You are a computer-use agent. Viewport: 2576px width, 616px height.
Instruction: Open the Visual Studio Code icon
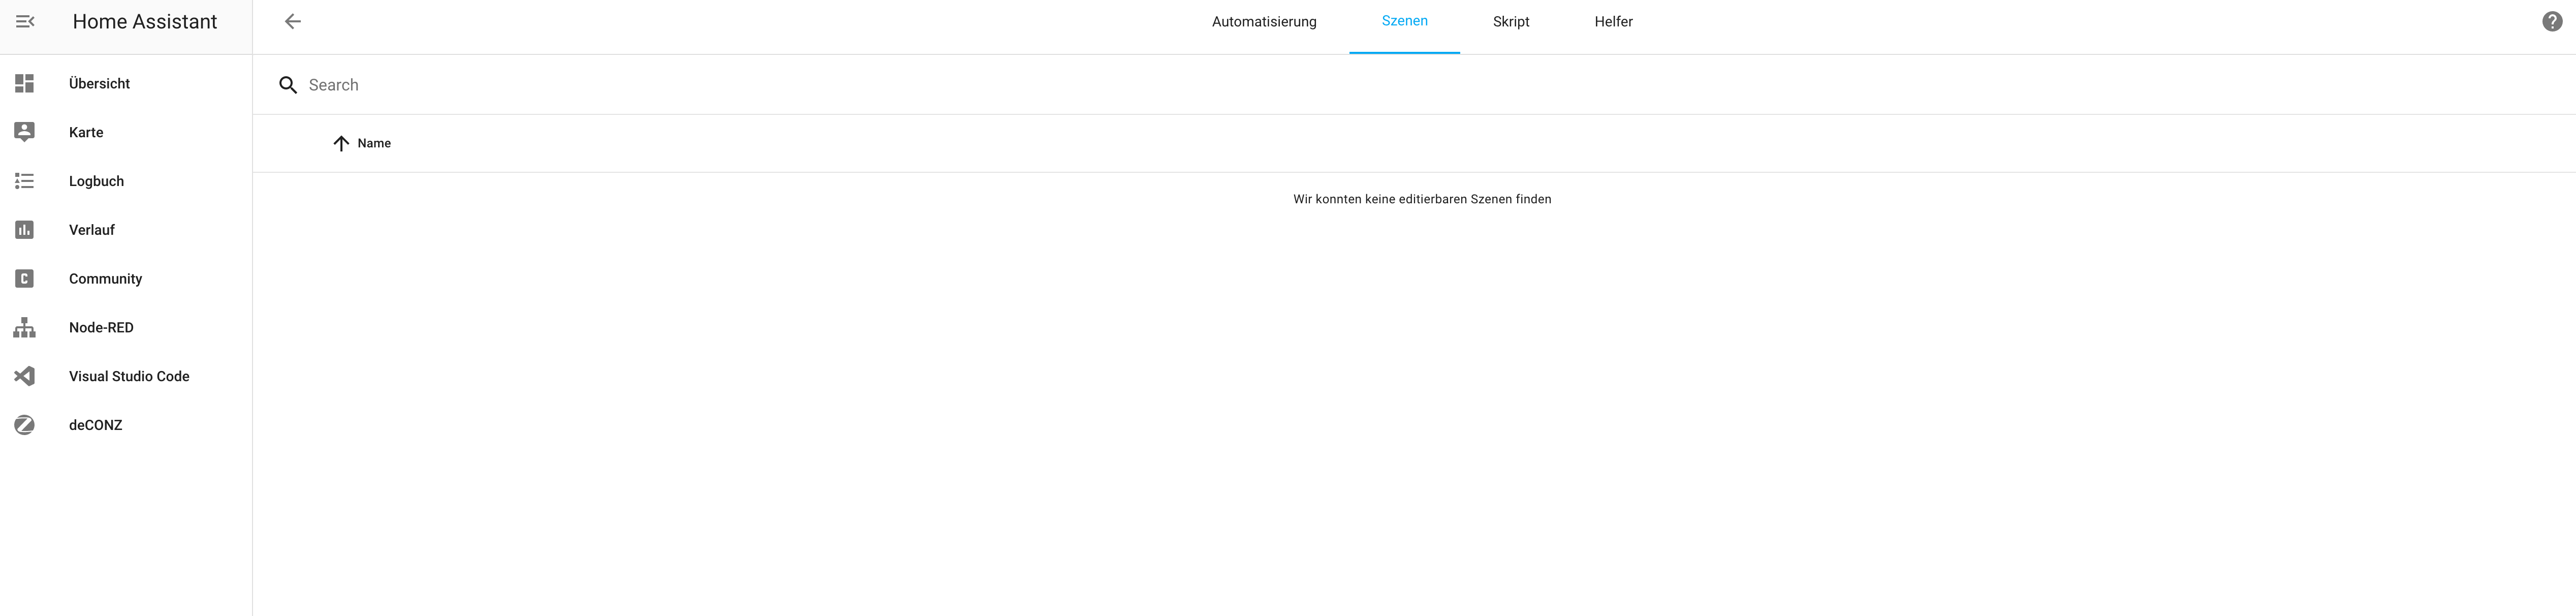pyautogui.click(x=24, y=375)
